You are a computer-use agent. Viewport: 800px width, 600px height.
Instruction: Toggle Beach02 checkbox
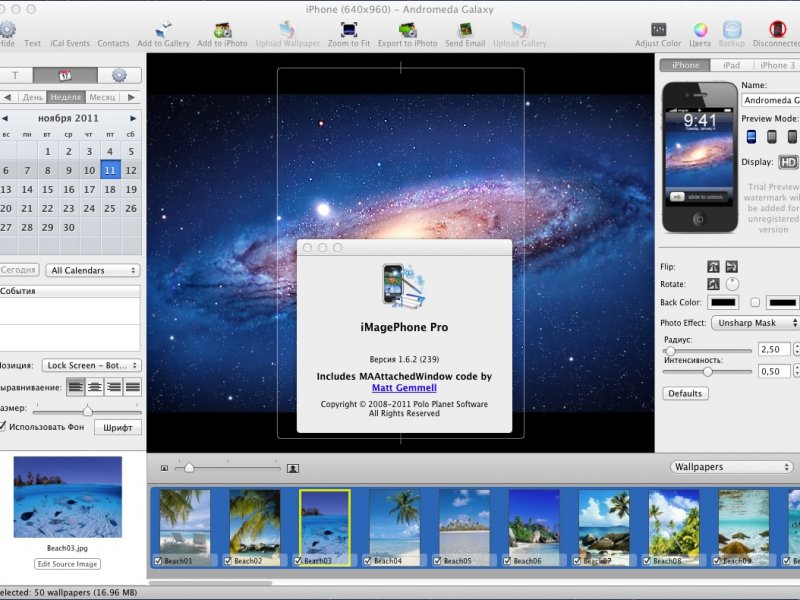[x=228, y=561]
